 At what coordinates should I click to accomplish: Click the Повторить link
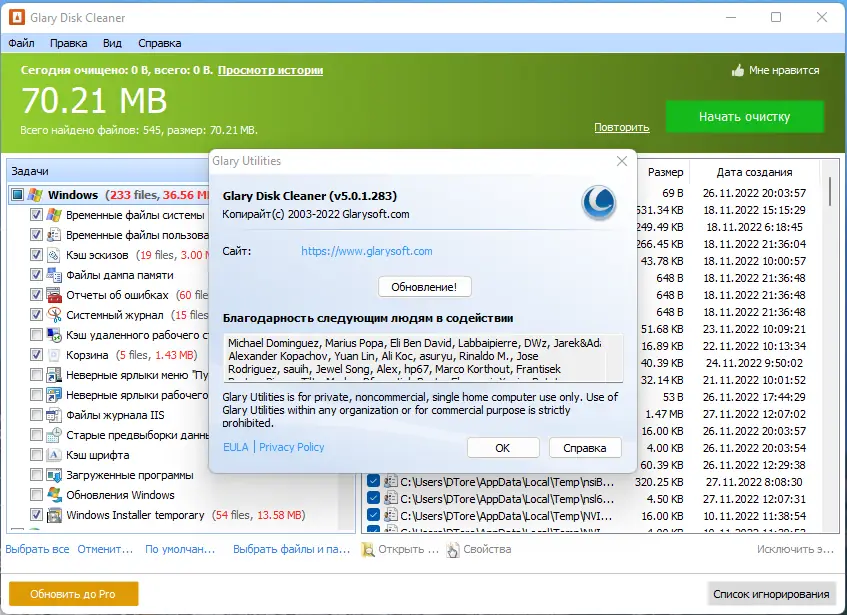(622, 127)
